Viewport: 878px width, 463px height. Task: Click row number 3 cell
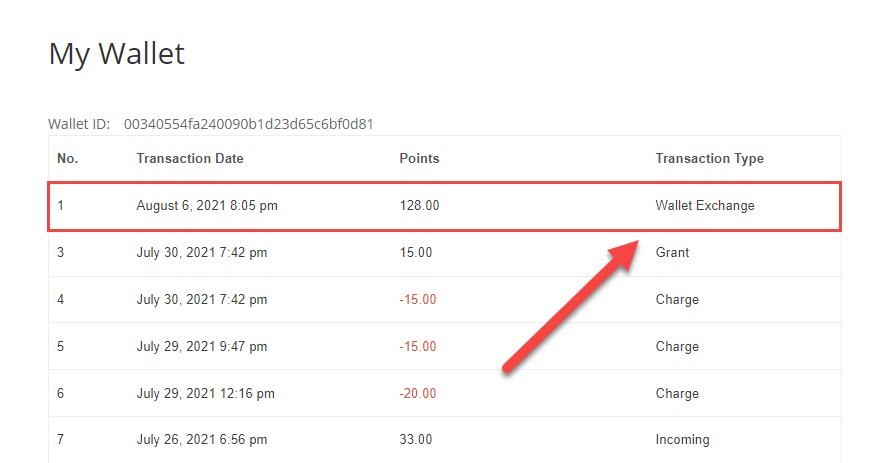60,252
